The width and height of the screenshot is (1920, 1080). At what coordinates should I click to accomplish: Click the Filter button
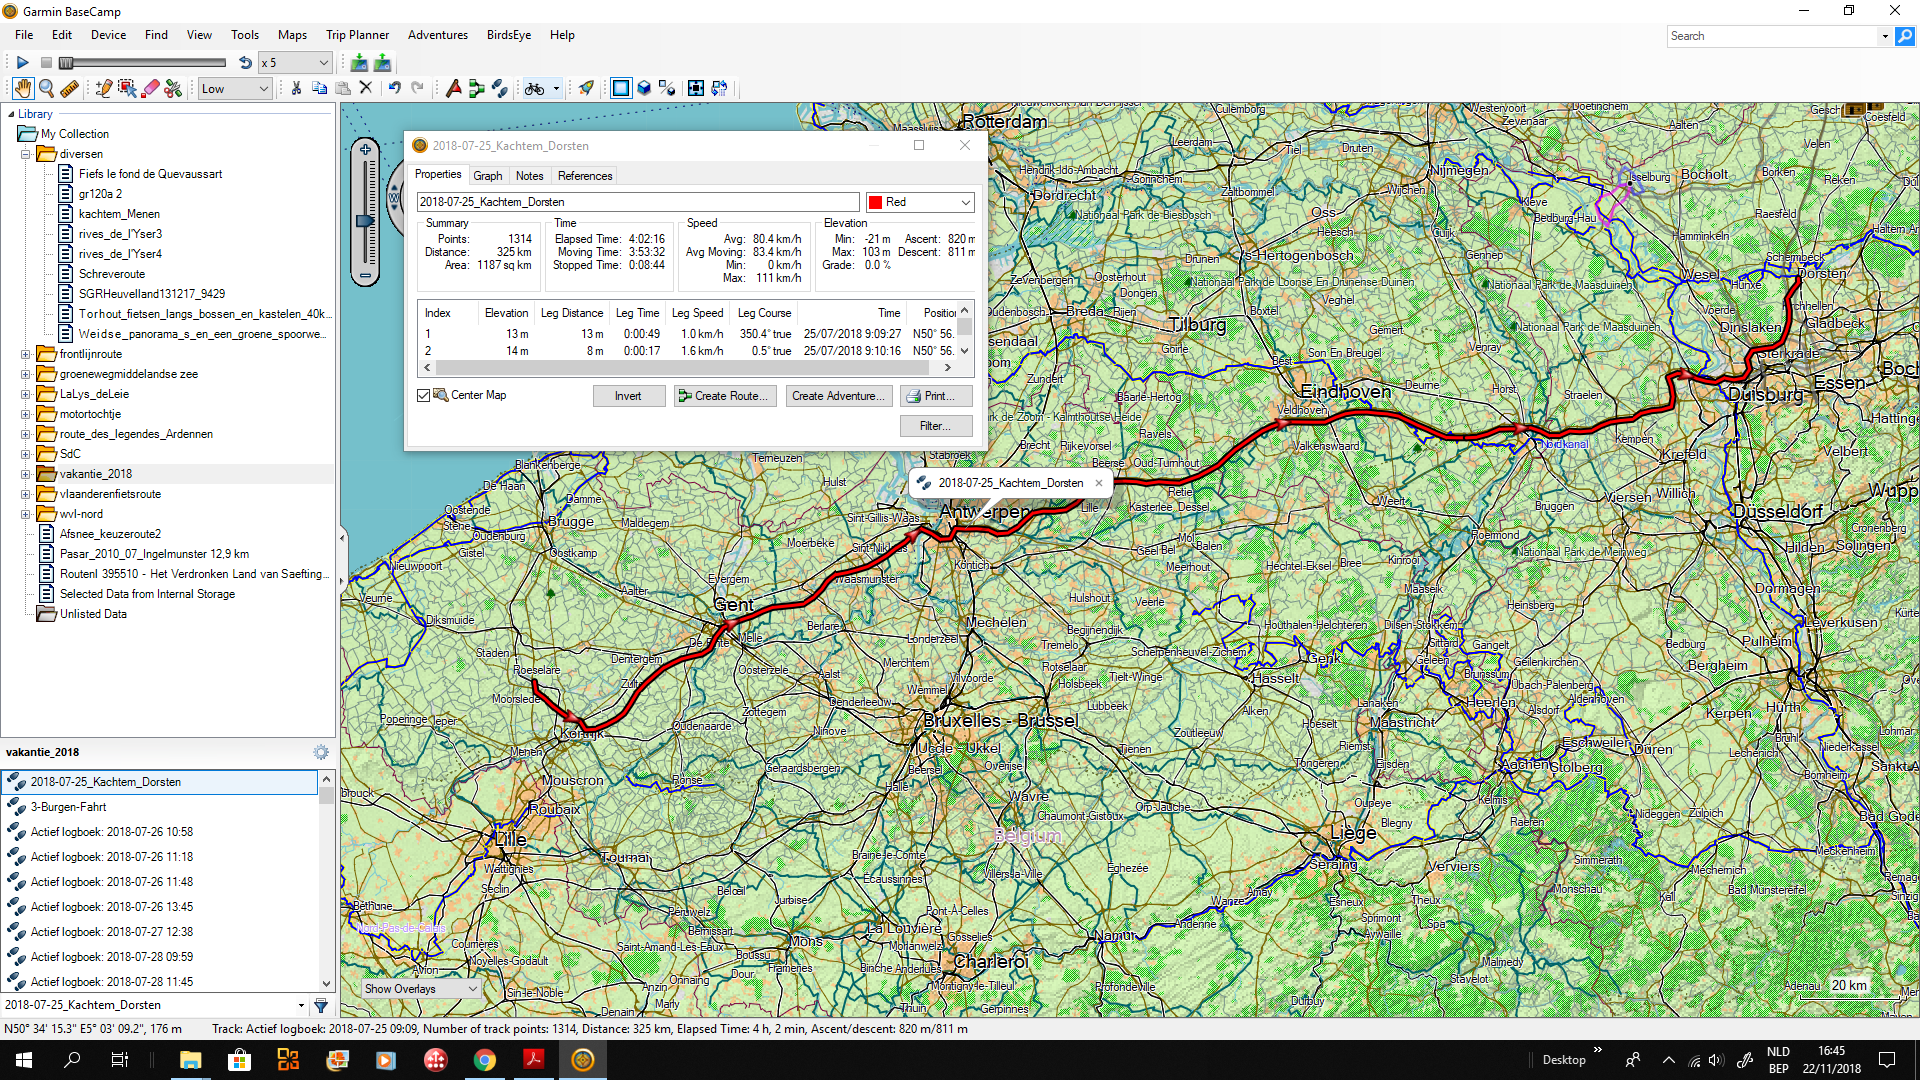[936, 426]
